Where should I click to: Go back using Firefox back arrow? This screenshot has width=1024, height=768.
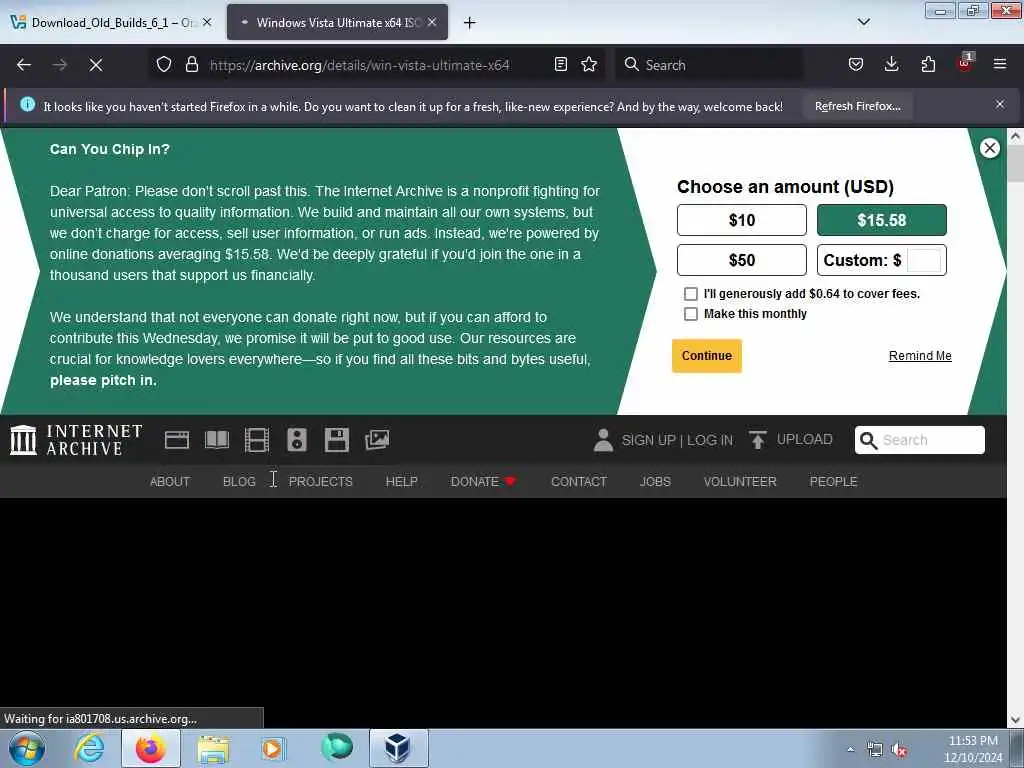click(24, 65)
